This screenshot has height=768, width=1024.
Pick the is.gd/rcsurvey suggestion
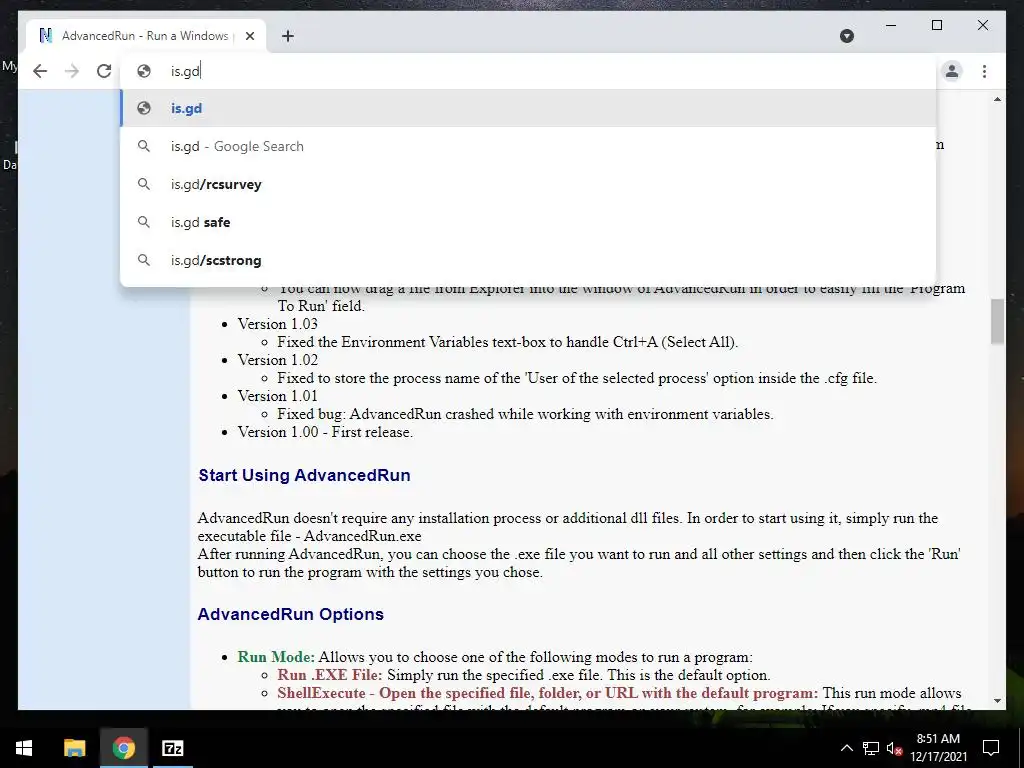[528, 184]
